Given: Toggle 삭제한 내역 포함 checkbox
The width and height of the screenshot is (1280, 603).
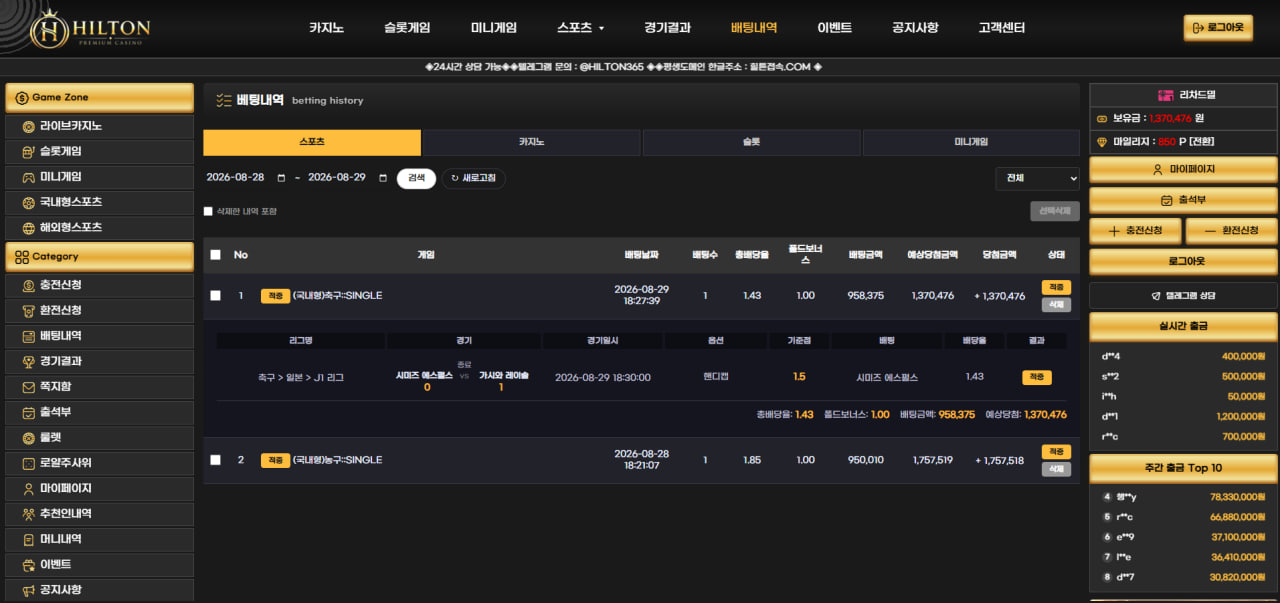Looking at the screenshot, I should (x=208, y=211).
